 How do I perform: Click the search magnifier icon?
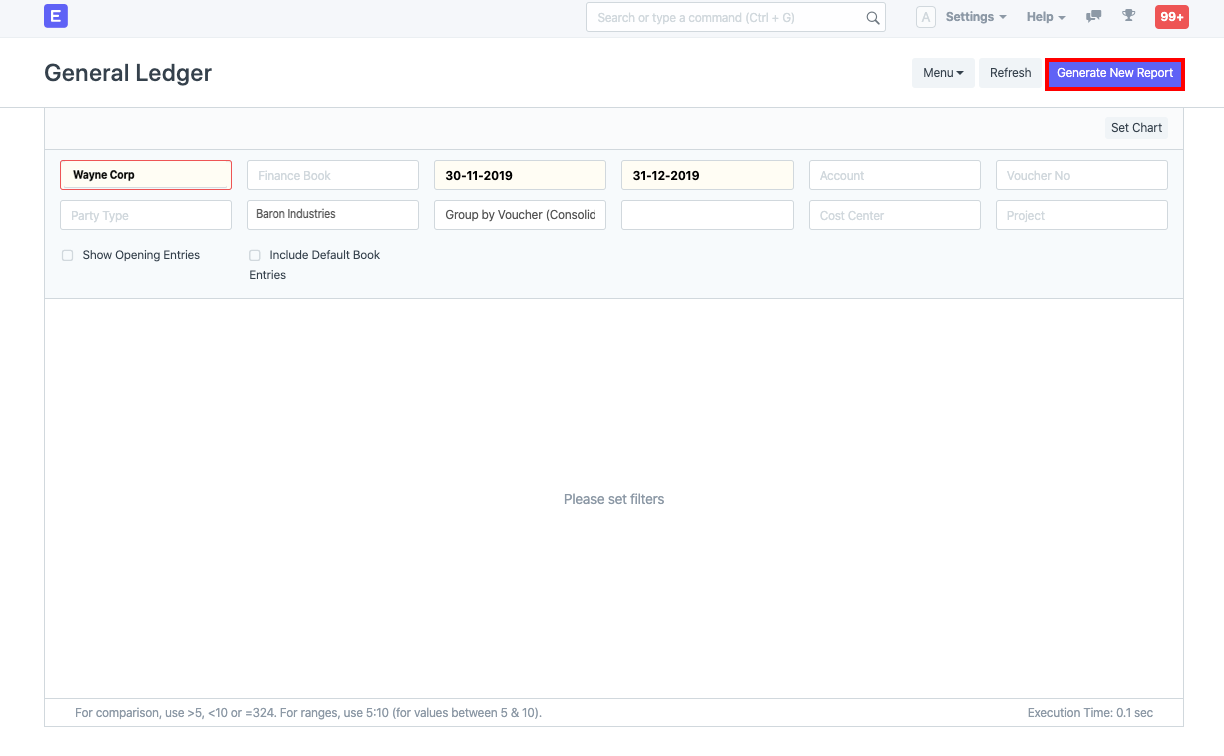point(871,17)
